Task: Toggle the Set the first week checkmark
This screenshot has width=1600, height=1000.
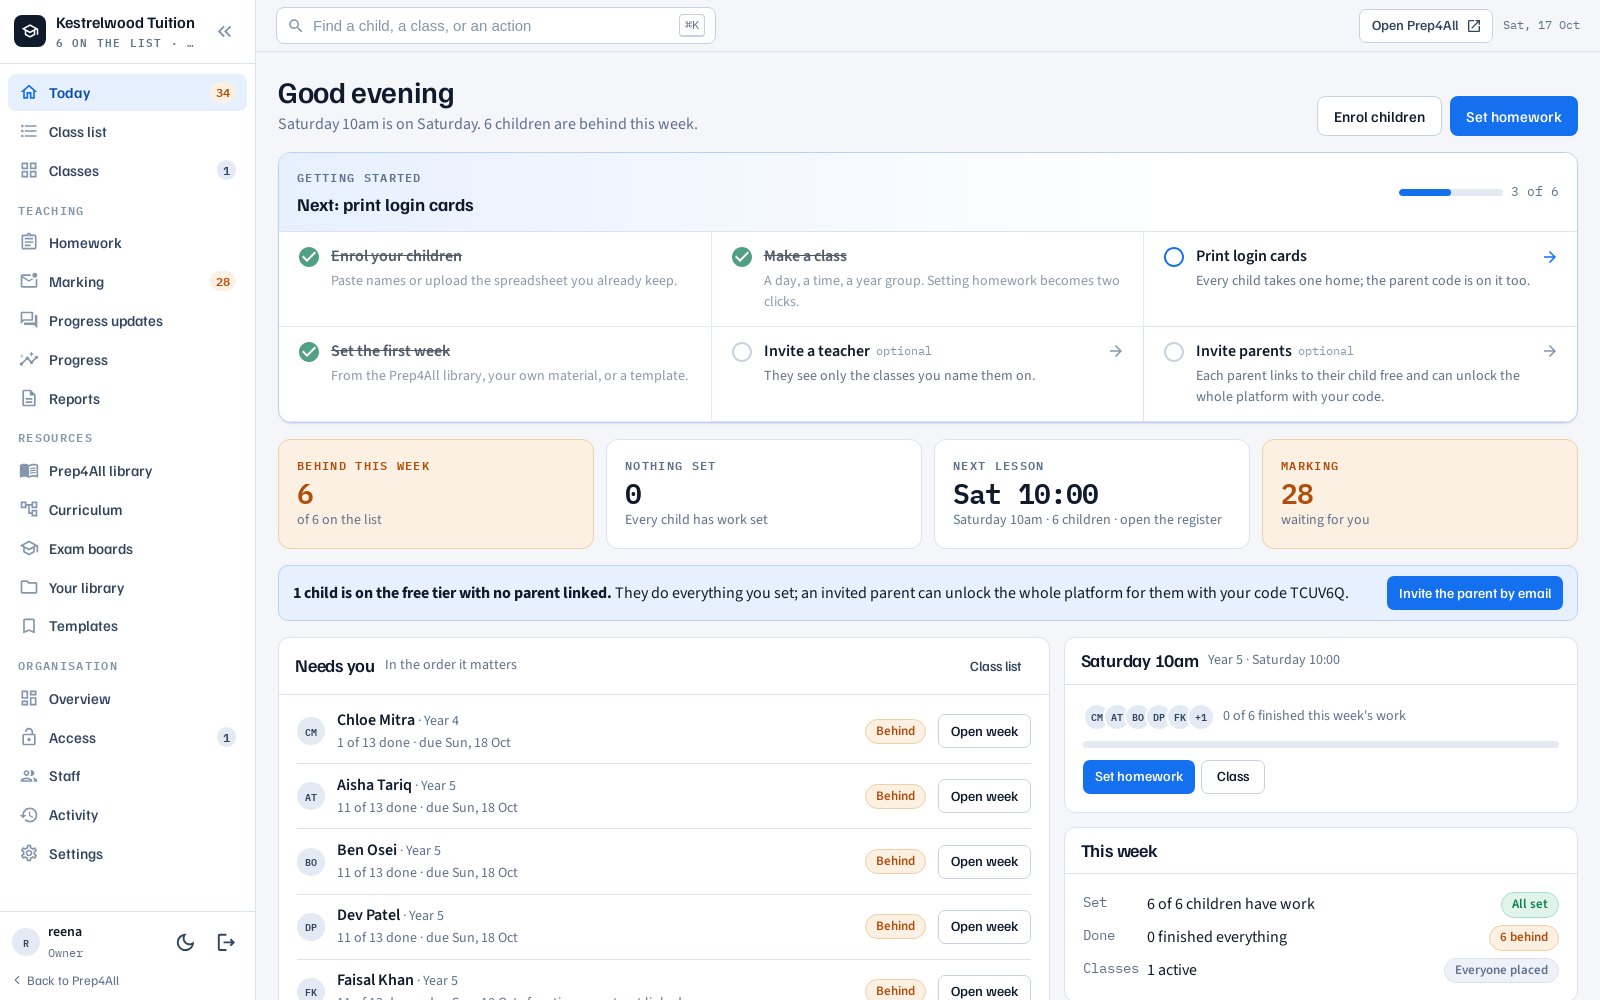Action: 309,352
